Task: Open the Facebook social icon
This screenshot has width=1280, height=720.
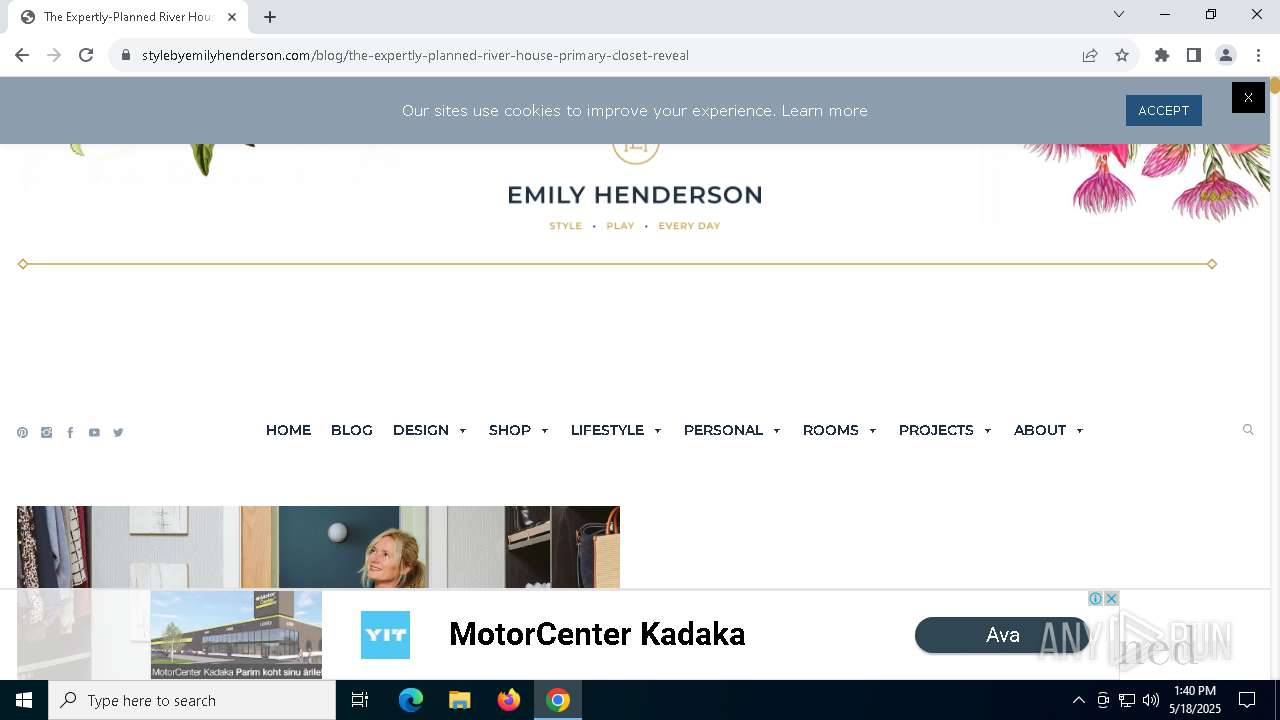Action: (x=70, y=433)
